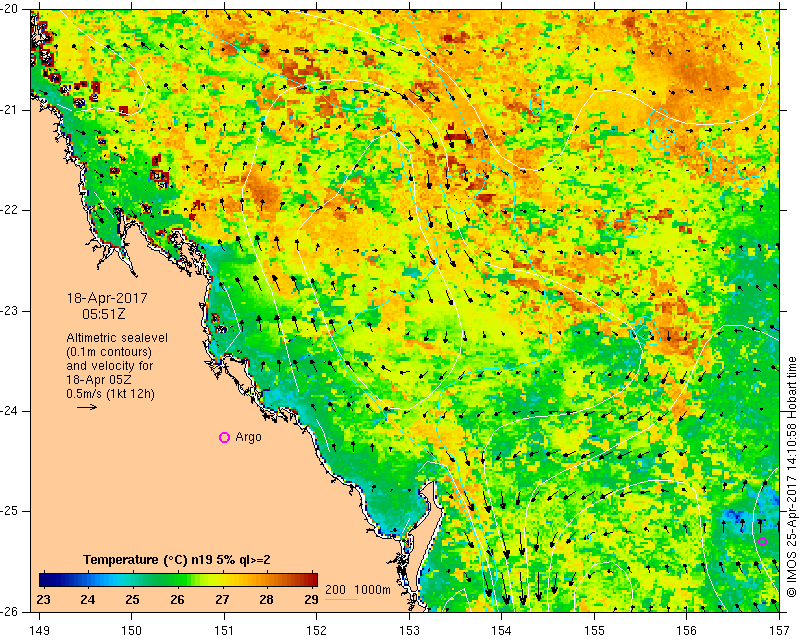This screenshot has height=640, width=800.
Task: Click the temperature color bar
Action: tap(178, 580)
